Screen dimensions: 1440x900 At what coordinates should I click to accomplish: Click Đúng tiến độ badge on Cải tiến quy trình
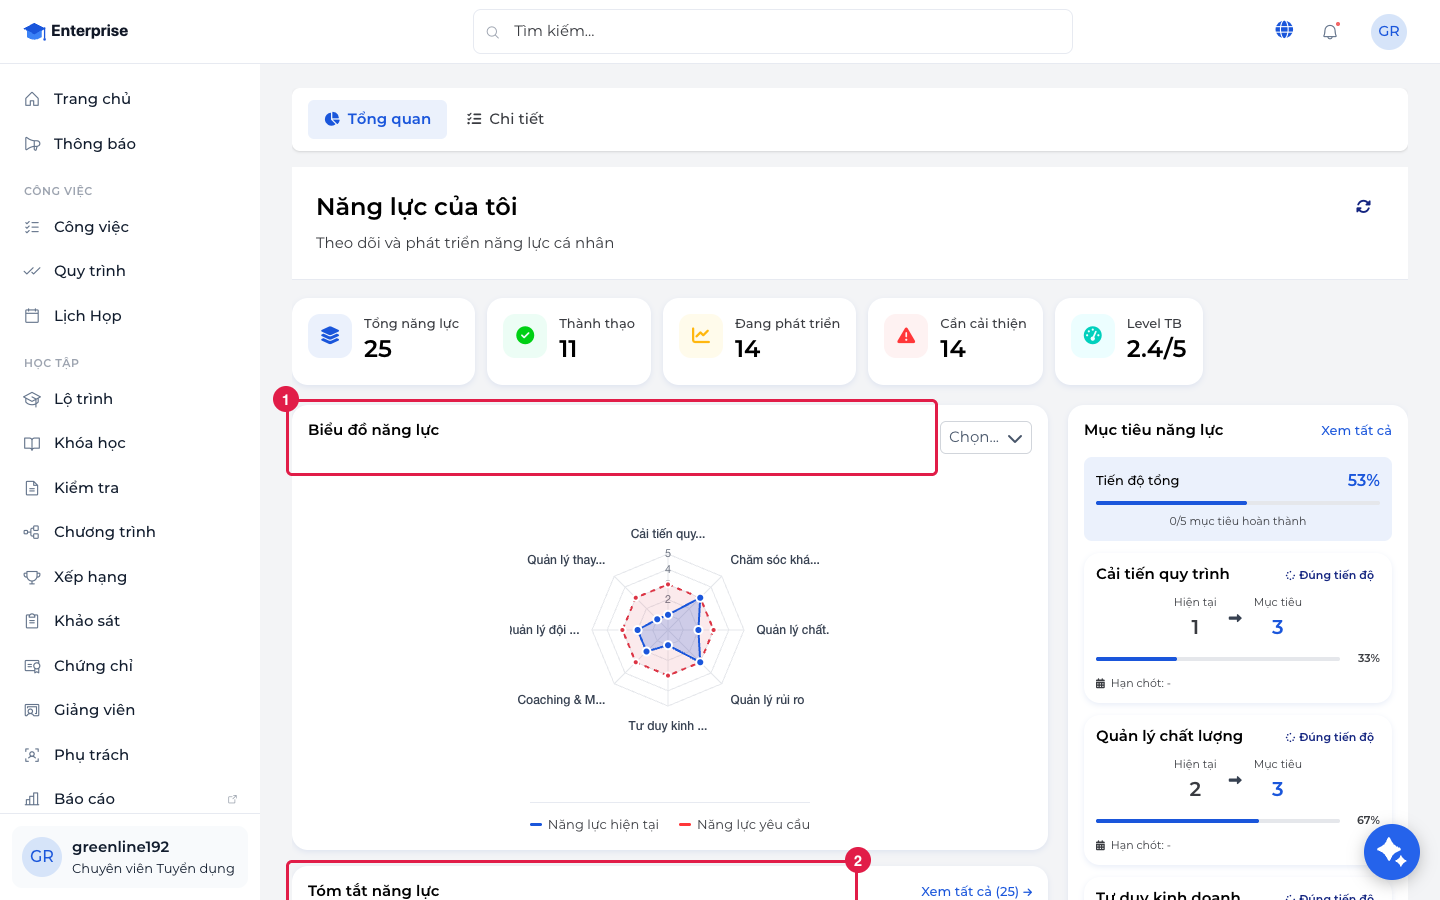pos(1330,575)
